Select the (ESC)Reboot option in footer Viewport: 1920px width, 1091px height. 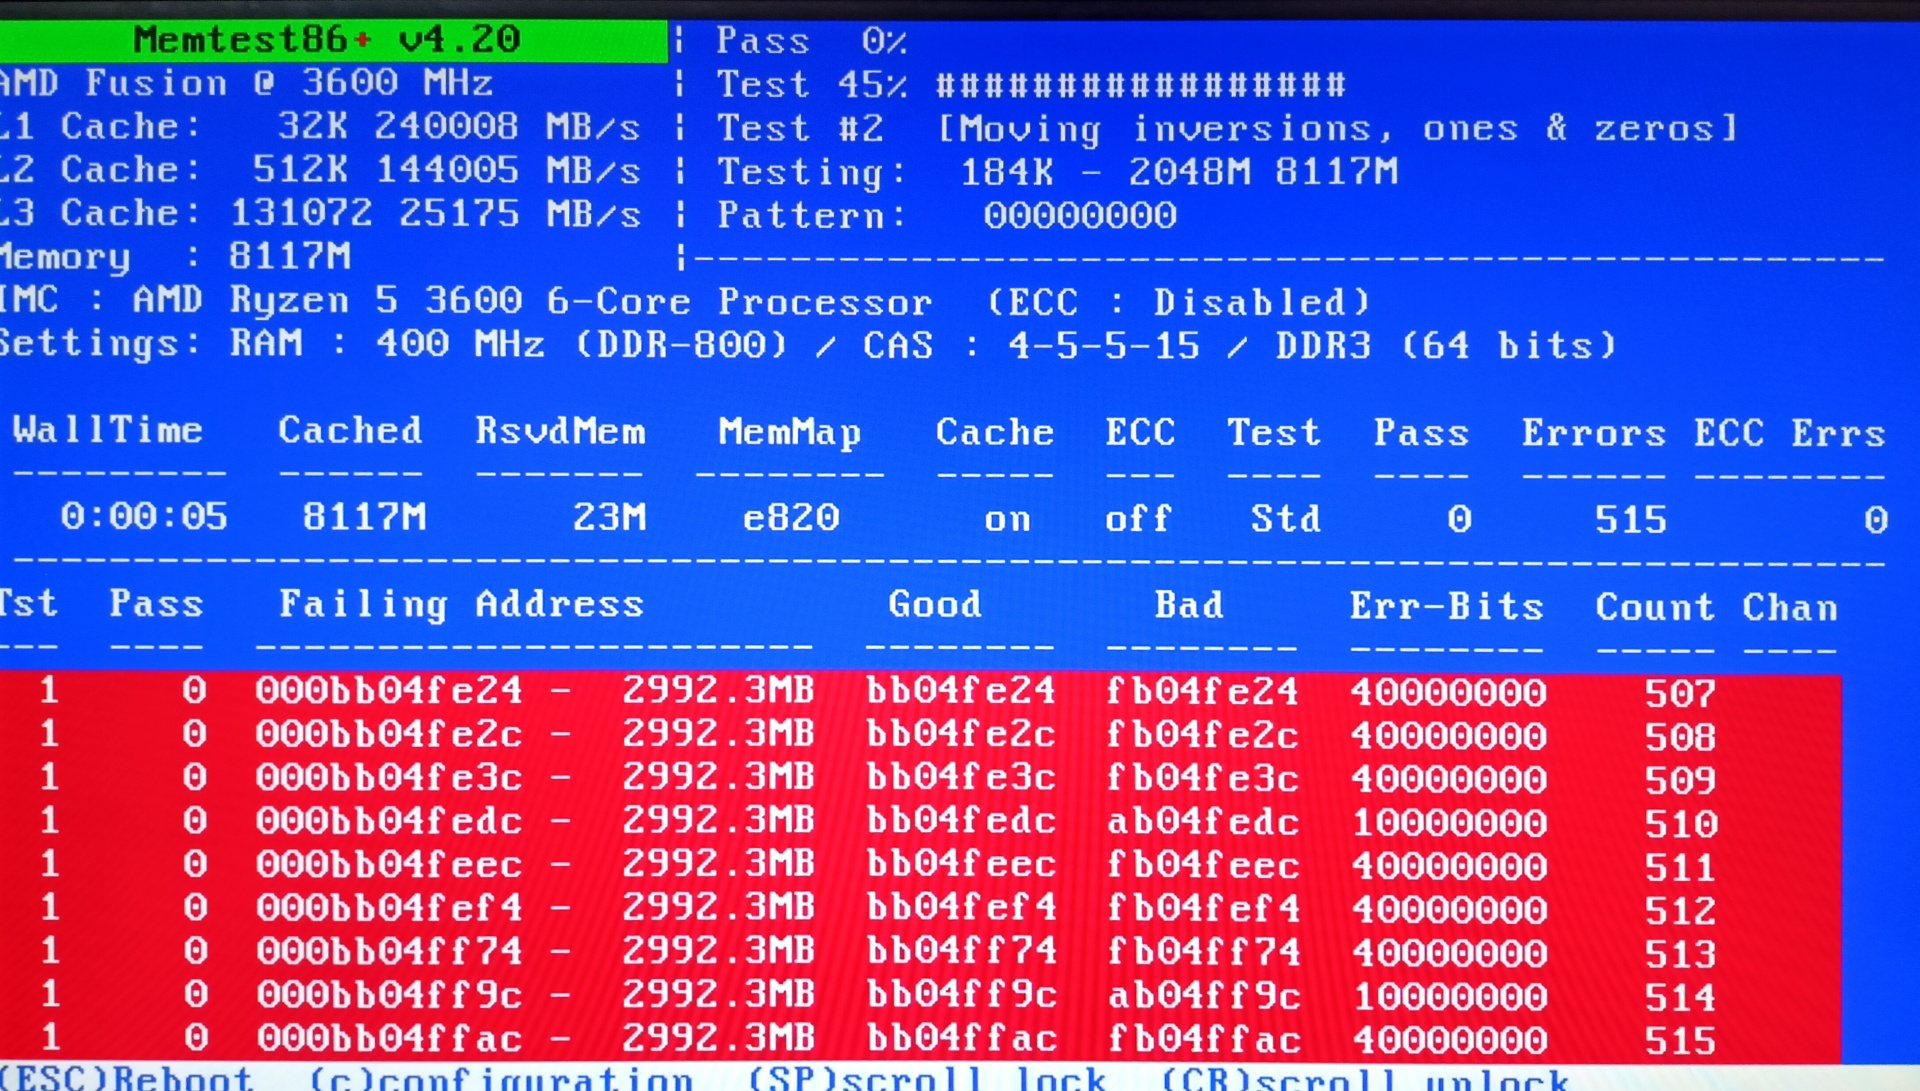pos(127,1078)
